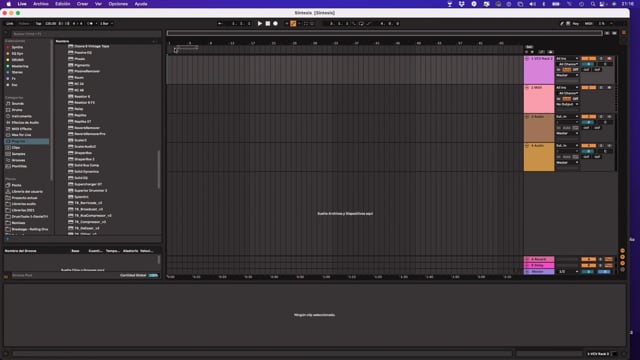The width and height of the screenshot is (640, 360).
Task: Open the Edición menu
Action: click(62, 4)
